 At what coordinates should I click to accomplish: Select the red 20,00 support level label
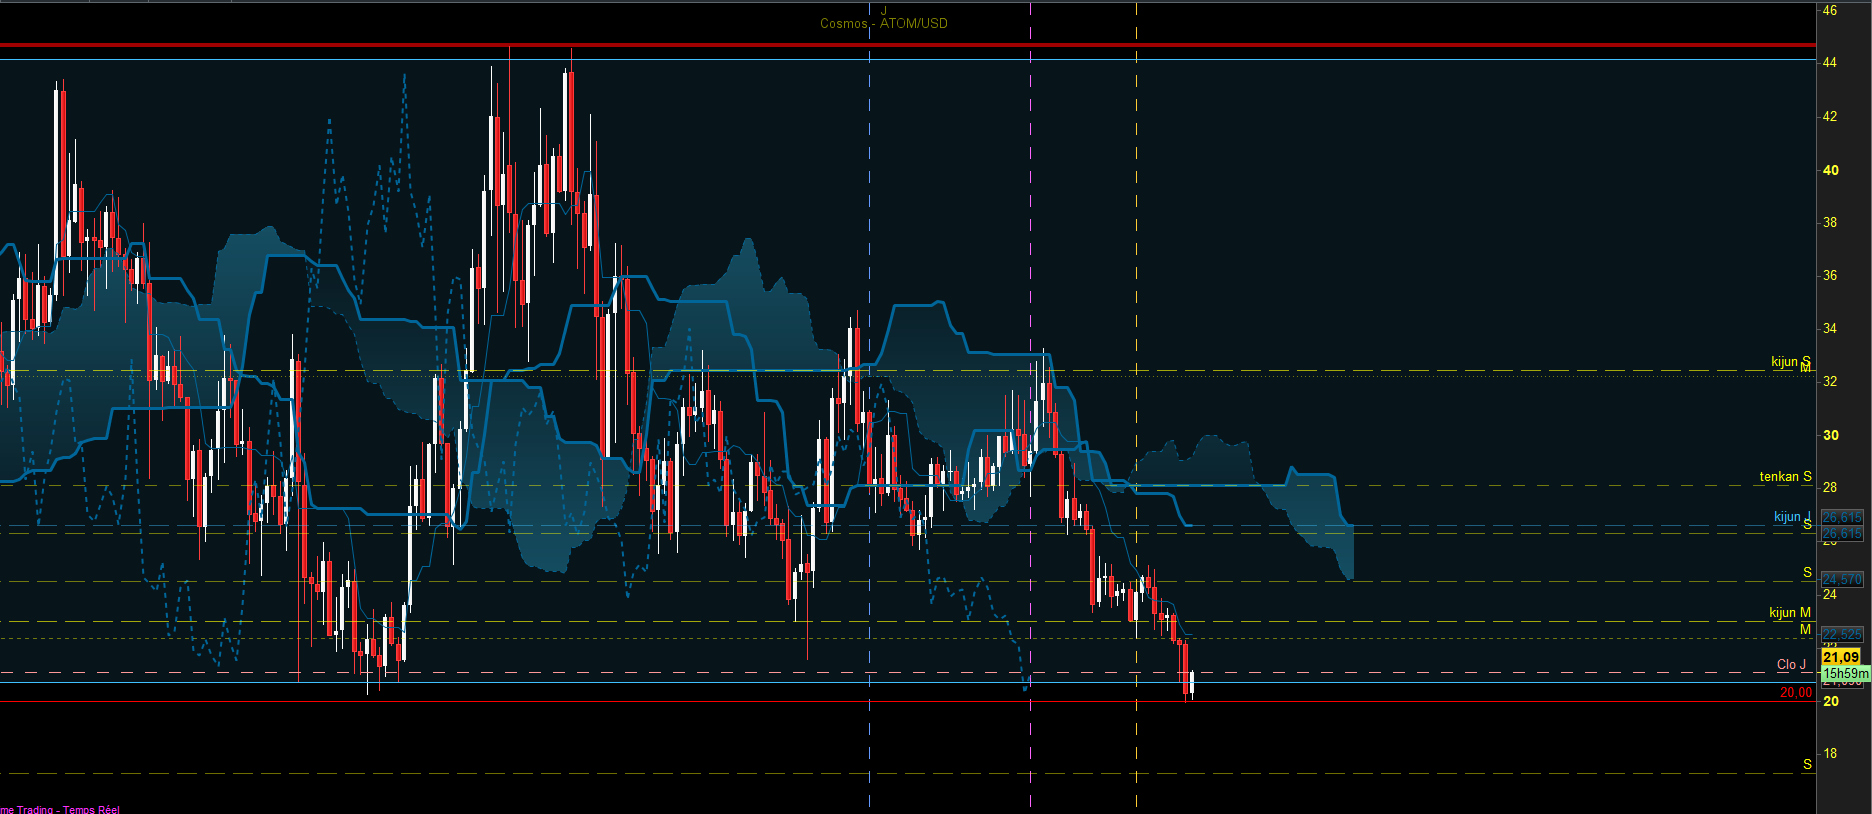(x=1795, y=692)
